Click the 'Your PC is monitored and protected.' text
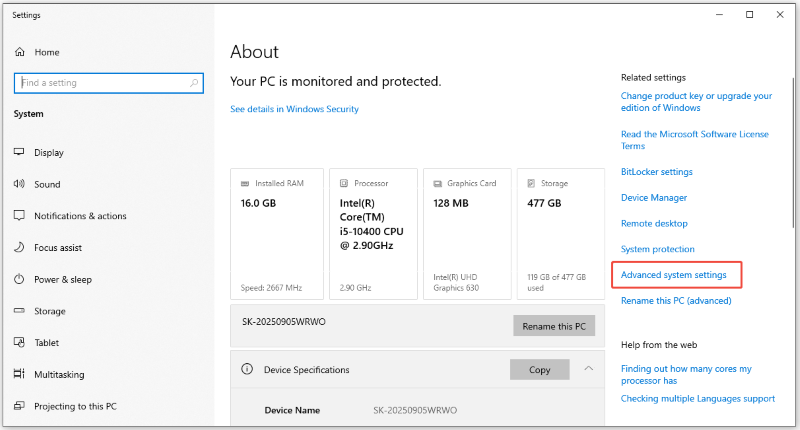Viewport: 800px width, 430px height. click(x=336, y=82)
